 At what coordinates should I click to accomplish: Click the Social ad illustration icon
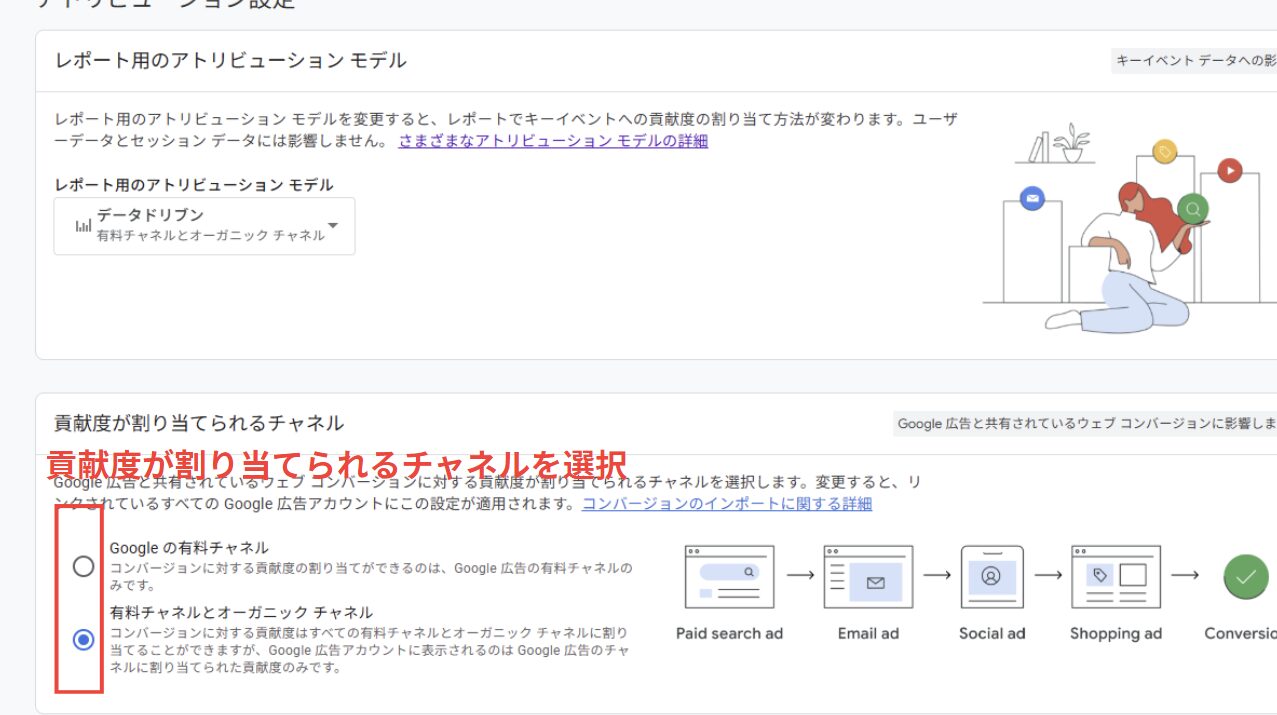coord(992,577)
